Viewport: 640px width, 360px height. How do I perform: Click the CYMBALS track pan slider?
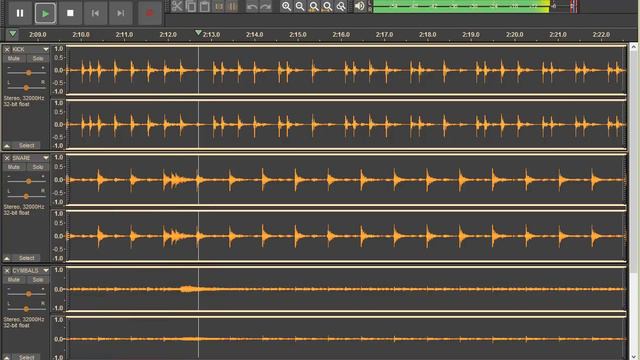click(26, 309)
